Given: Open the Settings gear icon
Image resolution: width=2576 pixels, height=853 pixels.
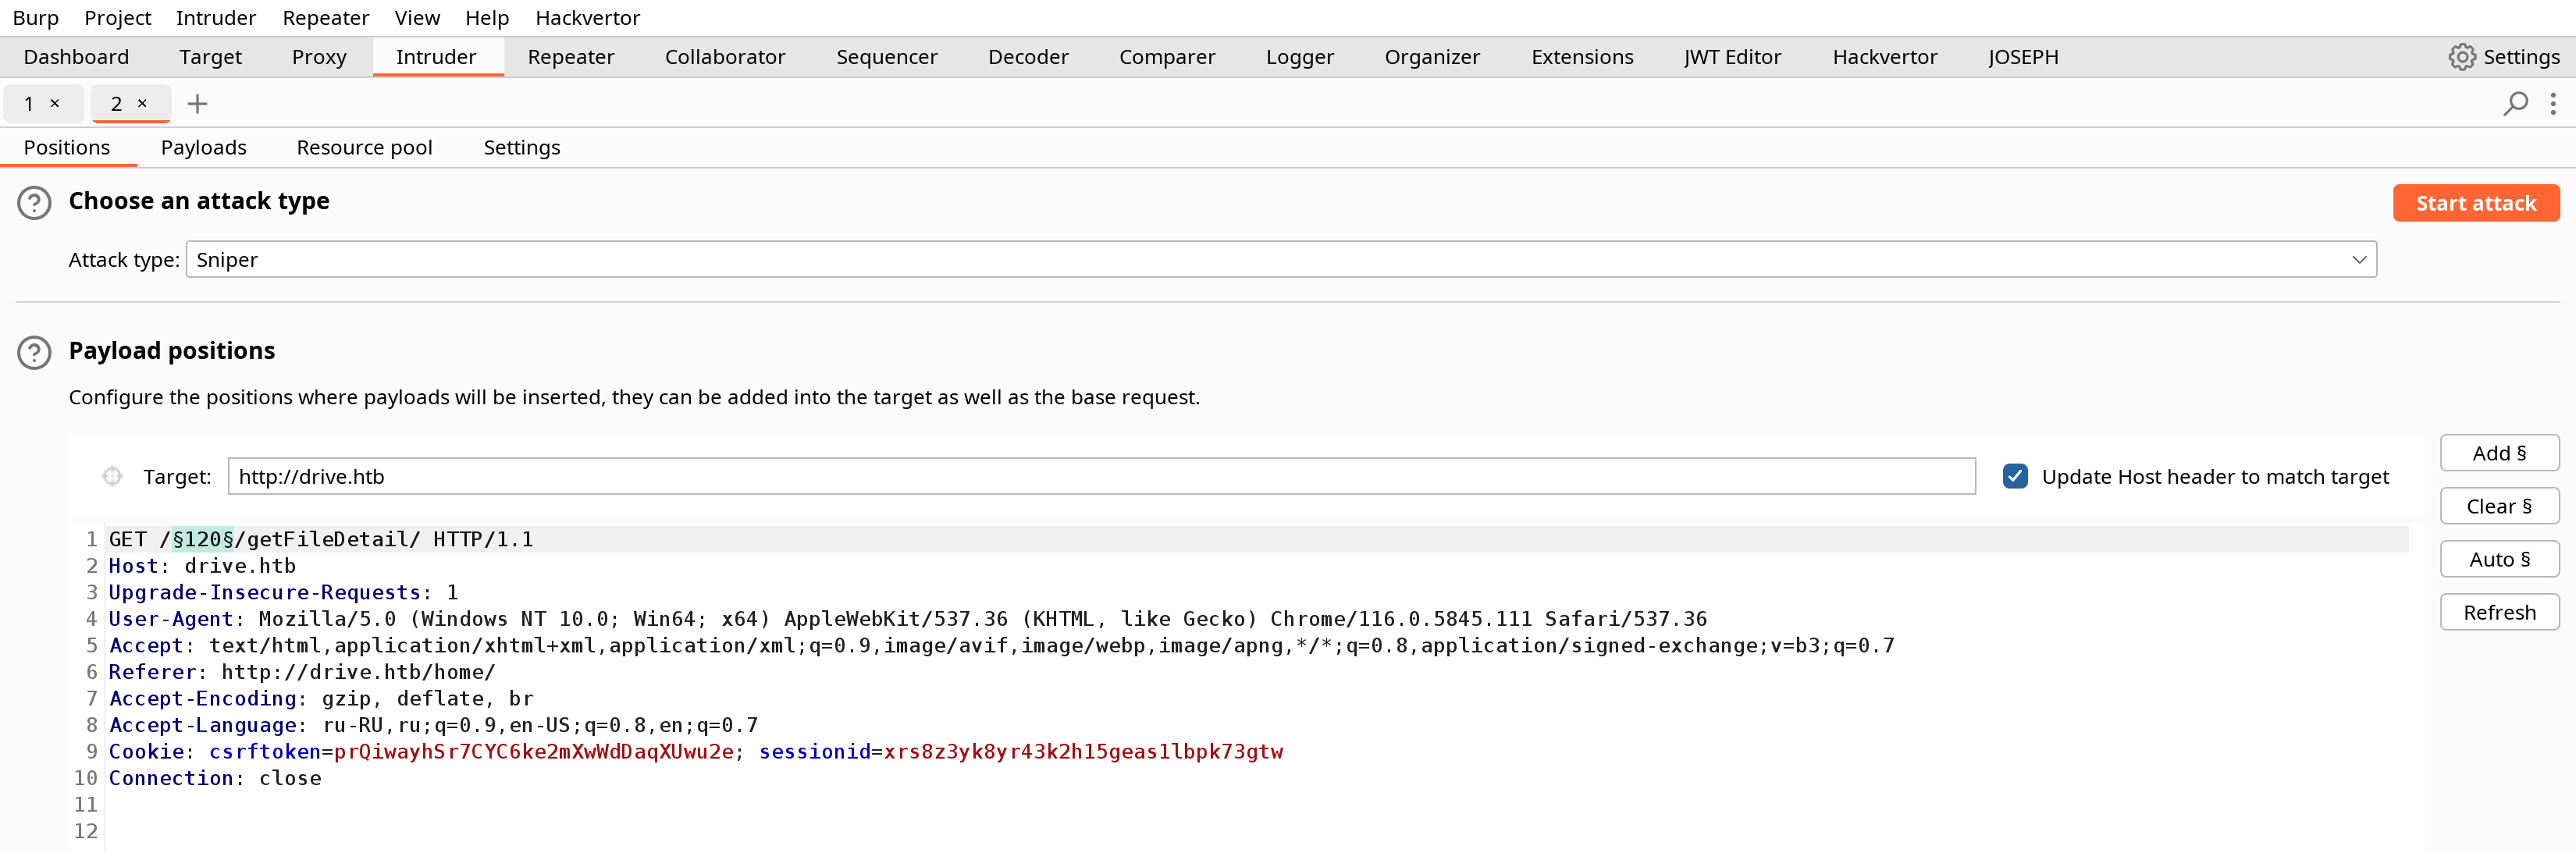Looking at the screenshot, I should pyautogui.click(x=2461, y=57).
